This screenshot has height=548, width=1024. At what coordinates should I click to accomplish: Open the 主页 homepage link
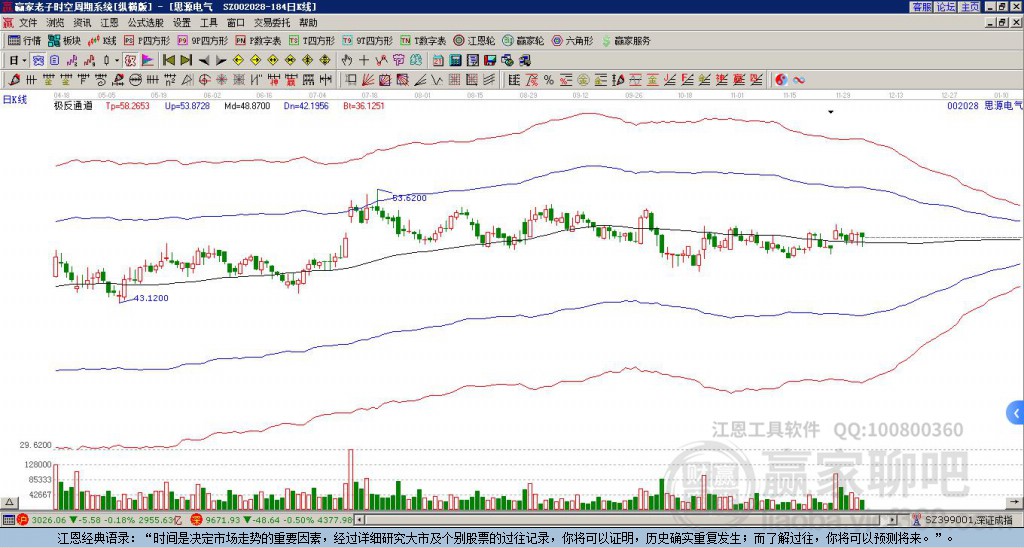[x=969, y=7]
